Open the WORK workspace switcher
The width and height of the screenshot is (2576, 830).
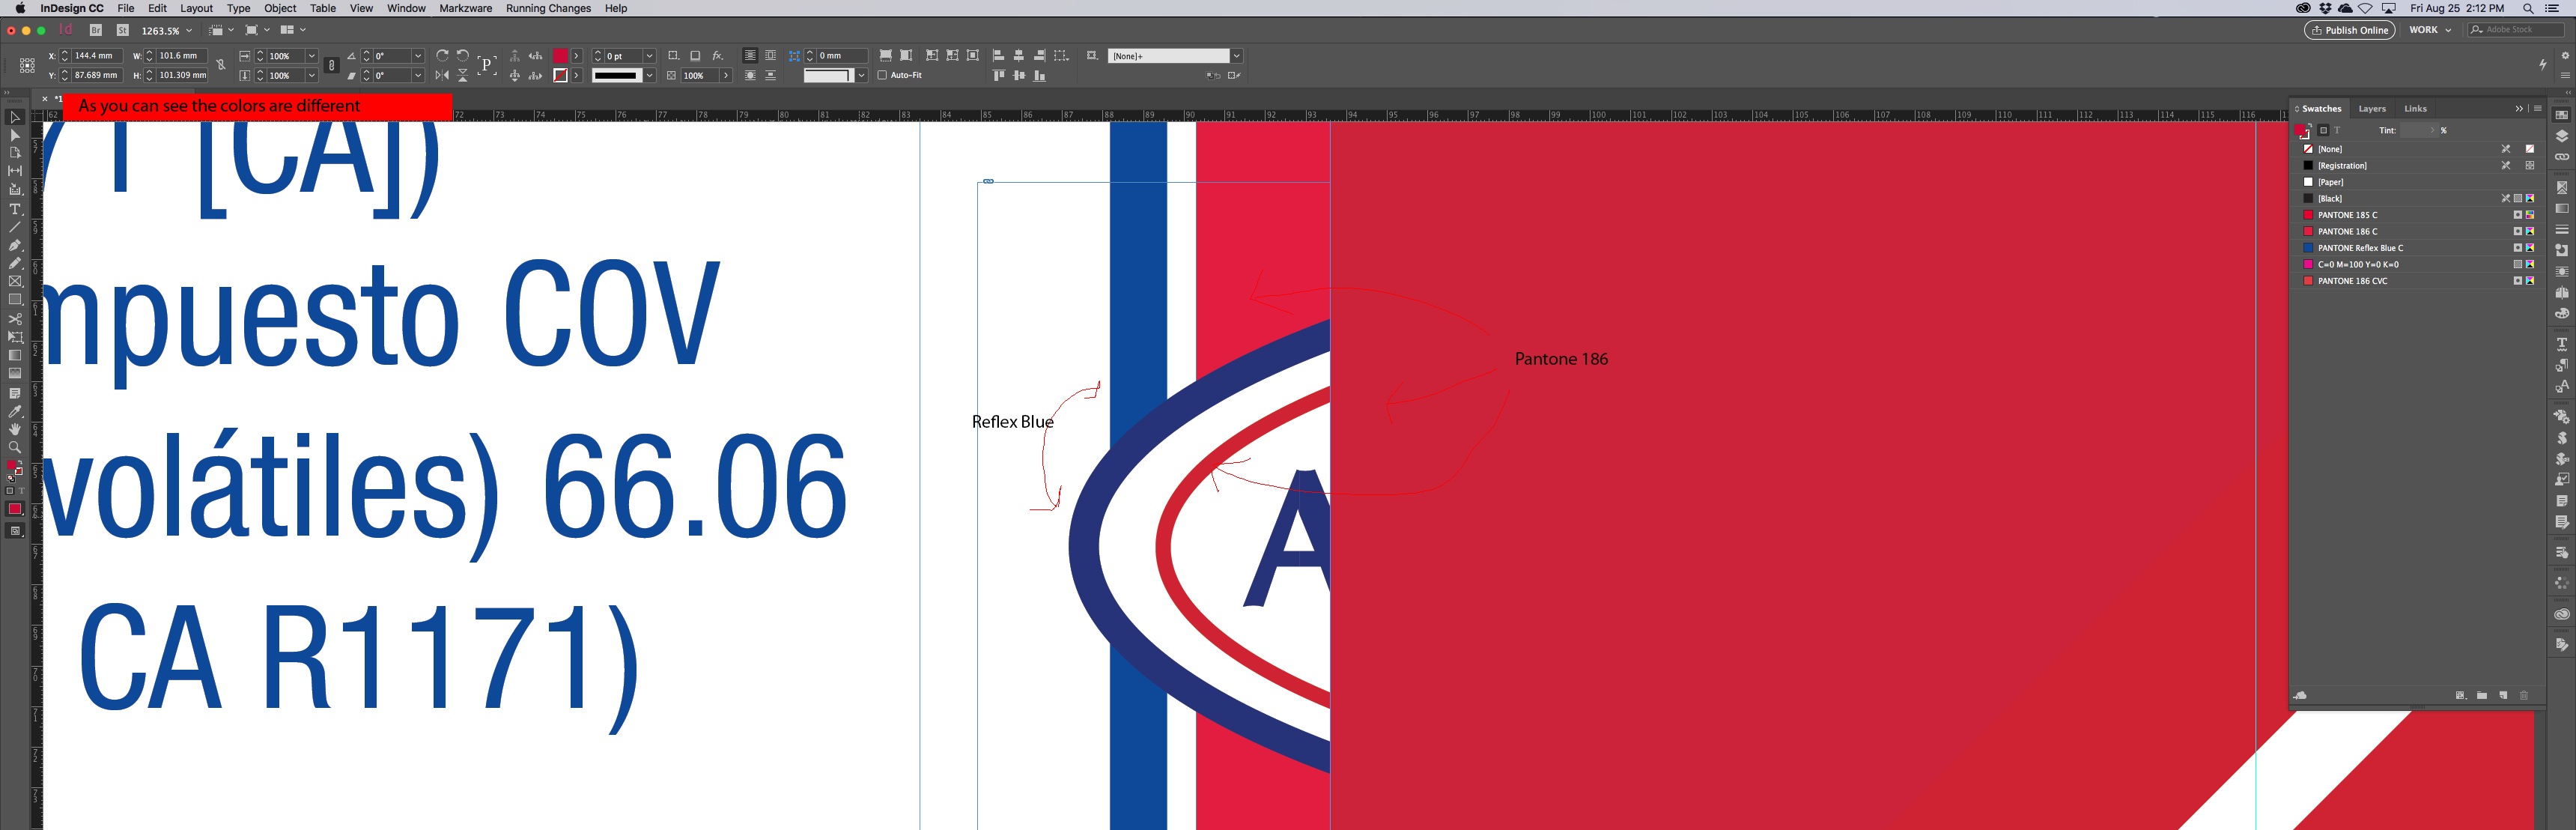[x=2429, y=30]
